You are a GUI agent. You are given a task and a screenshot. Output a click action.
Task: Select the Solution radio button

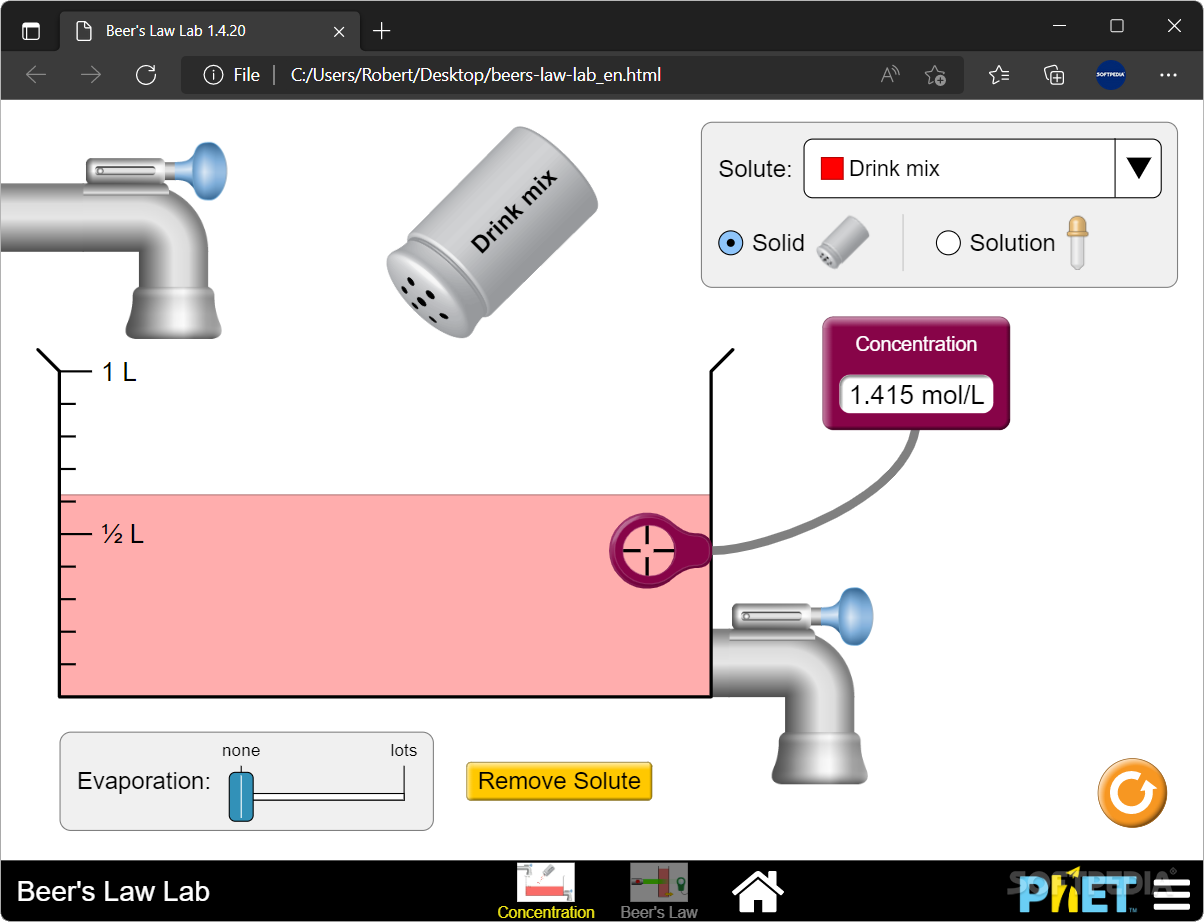(948, 243)
